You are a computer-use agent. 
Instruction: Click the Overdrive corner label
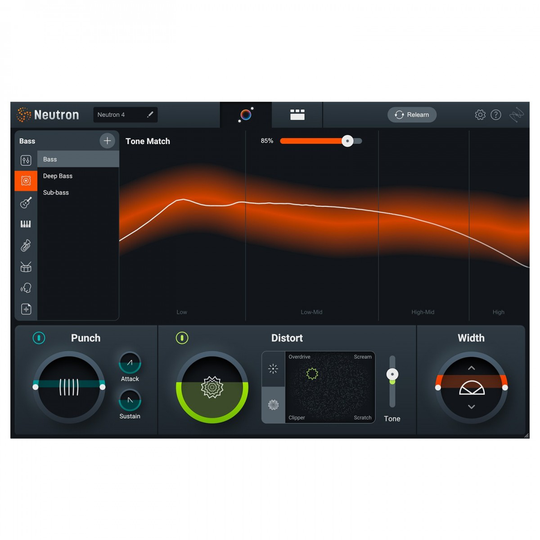coord(299,357)
